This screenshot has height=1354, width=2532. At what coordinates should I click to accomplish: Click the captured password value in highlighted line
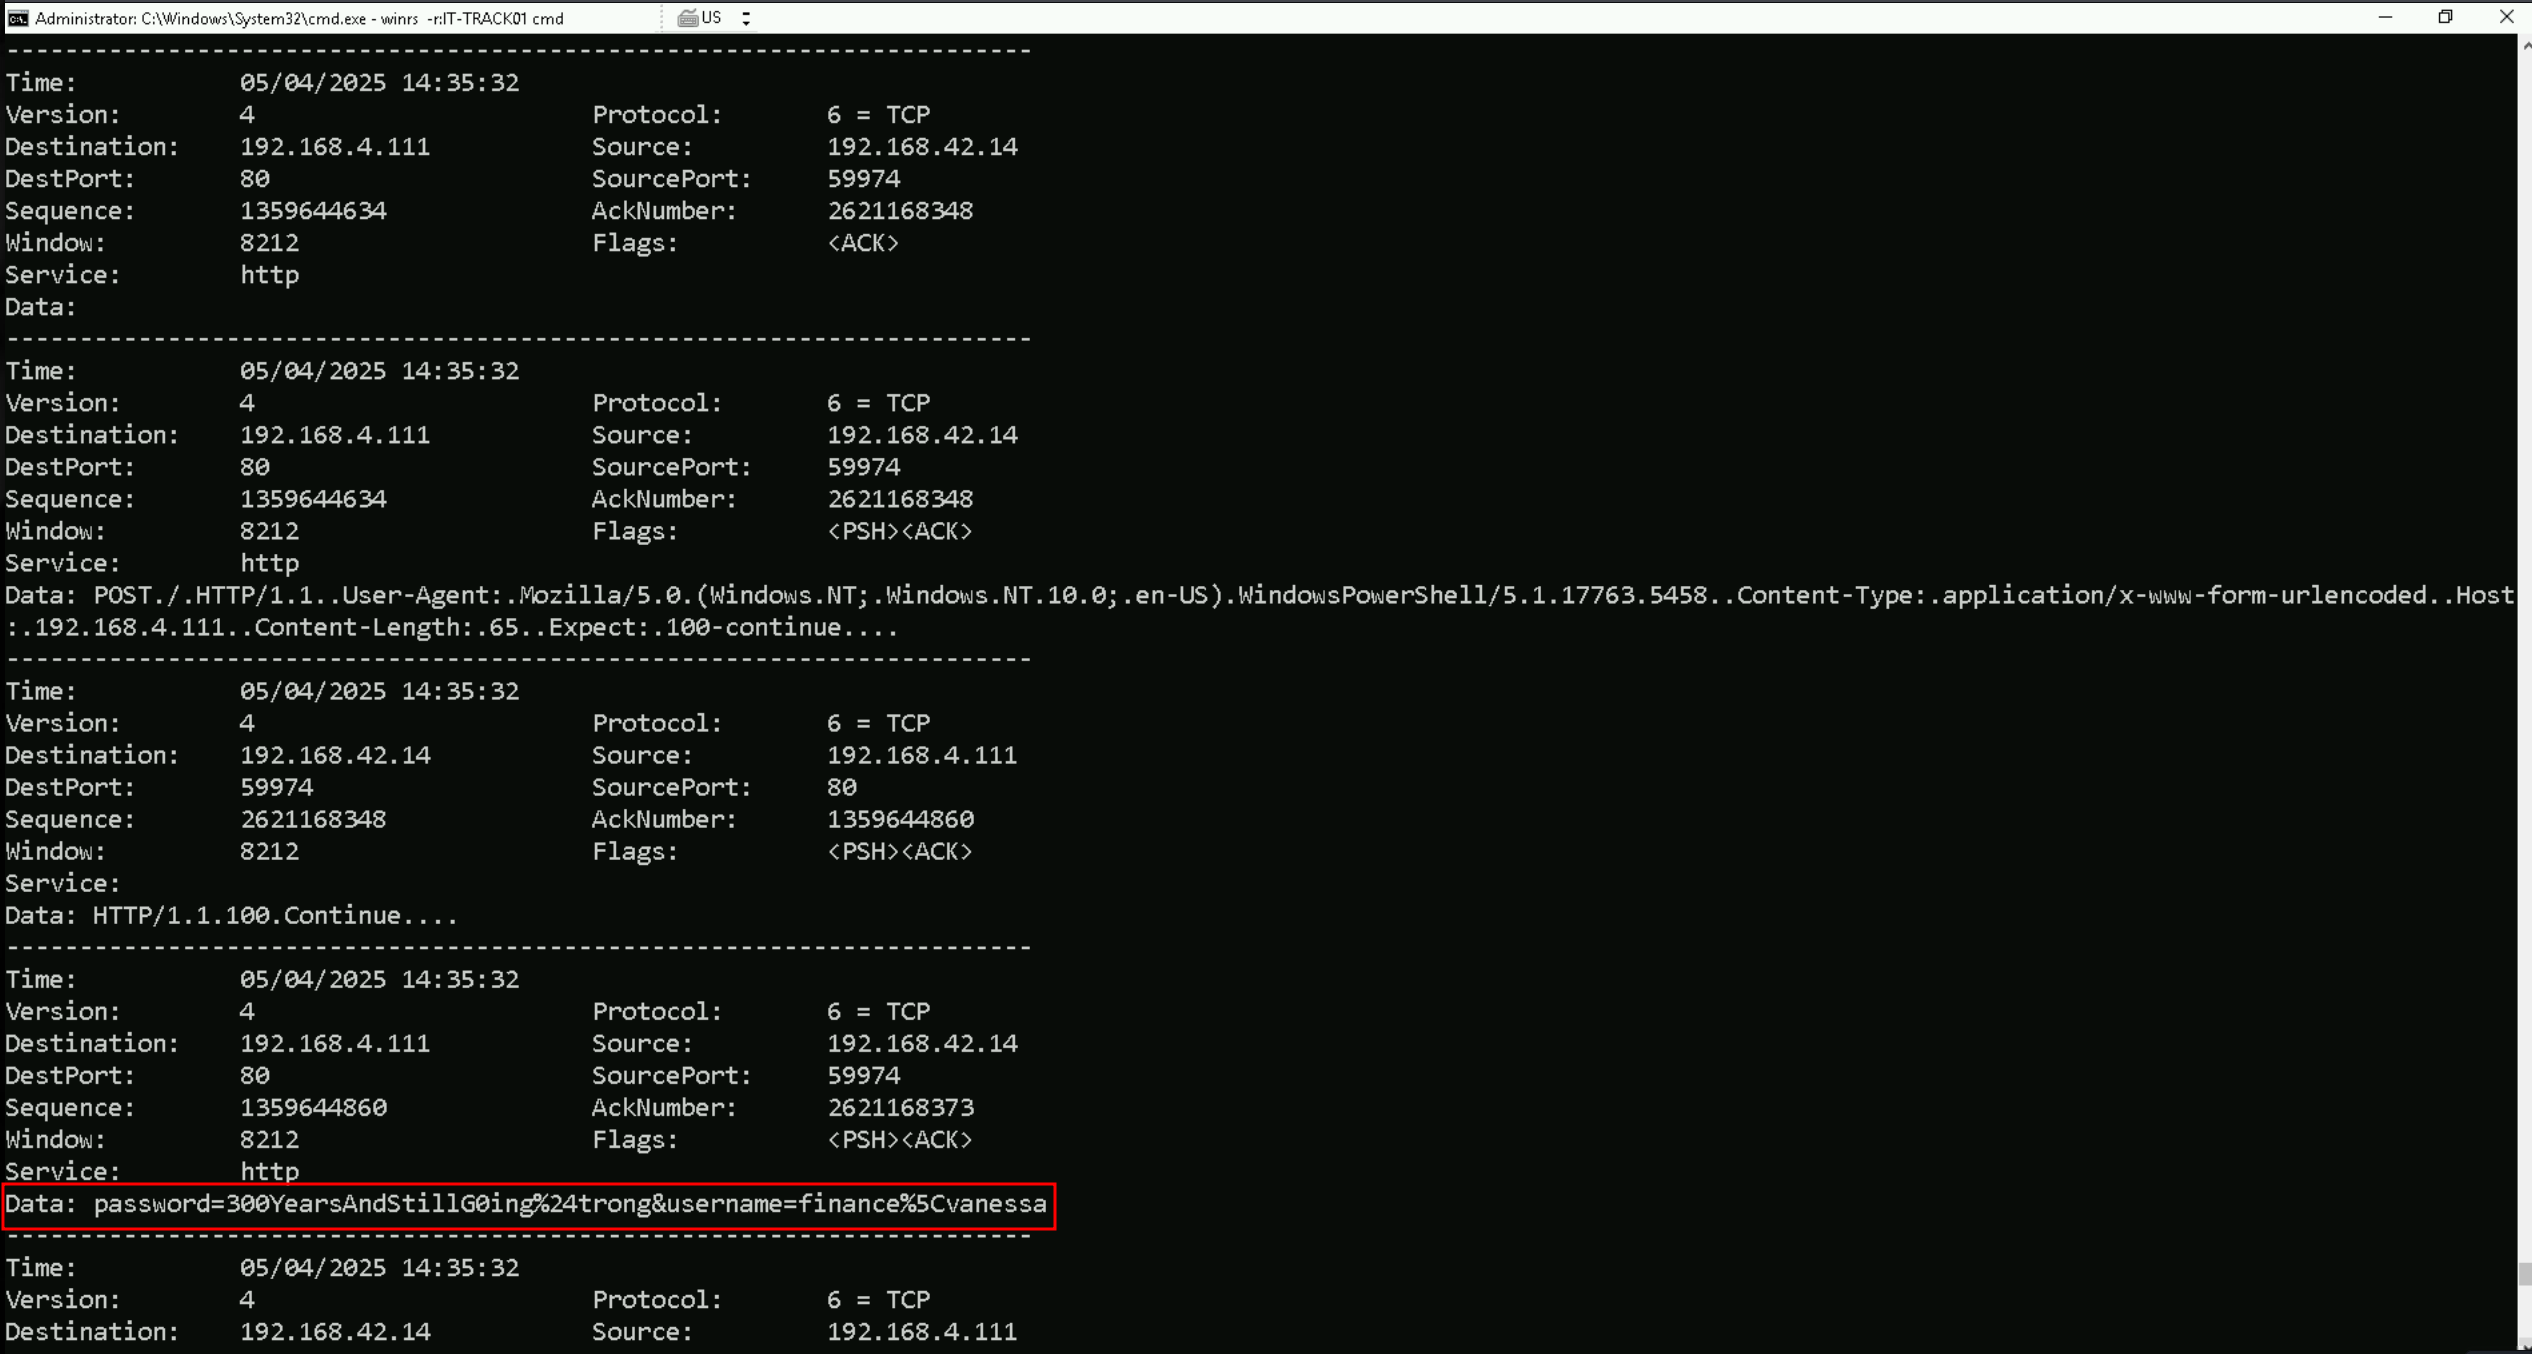tap(438, 1204)
